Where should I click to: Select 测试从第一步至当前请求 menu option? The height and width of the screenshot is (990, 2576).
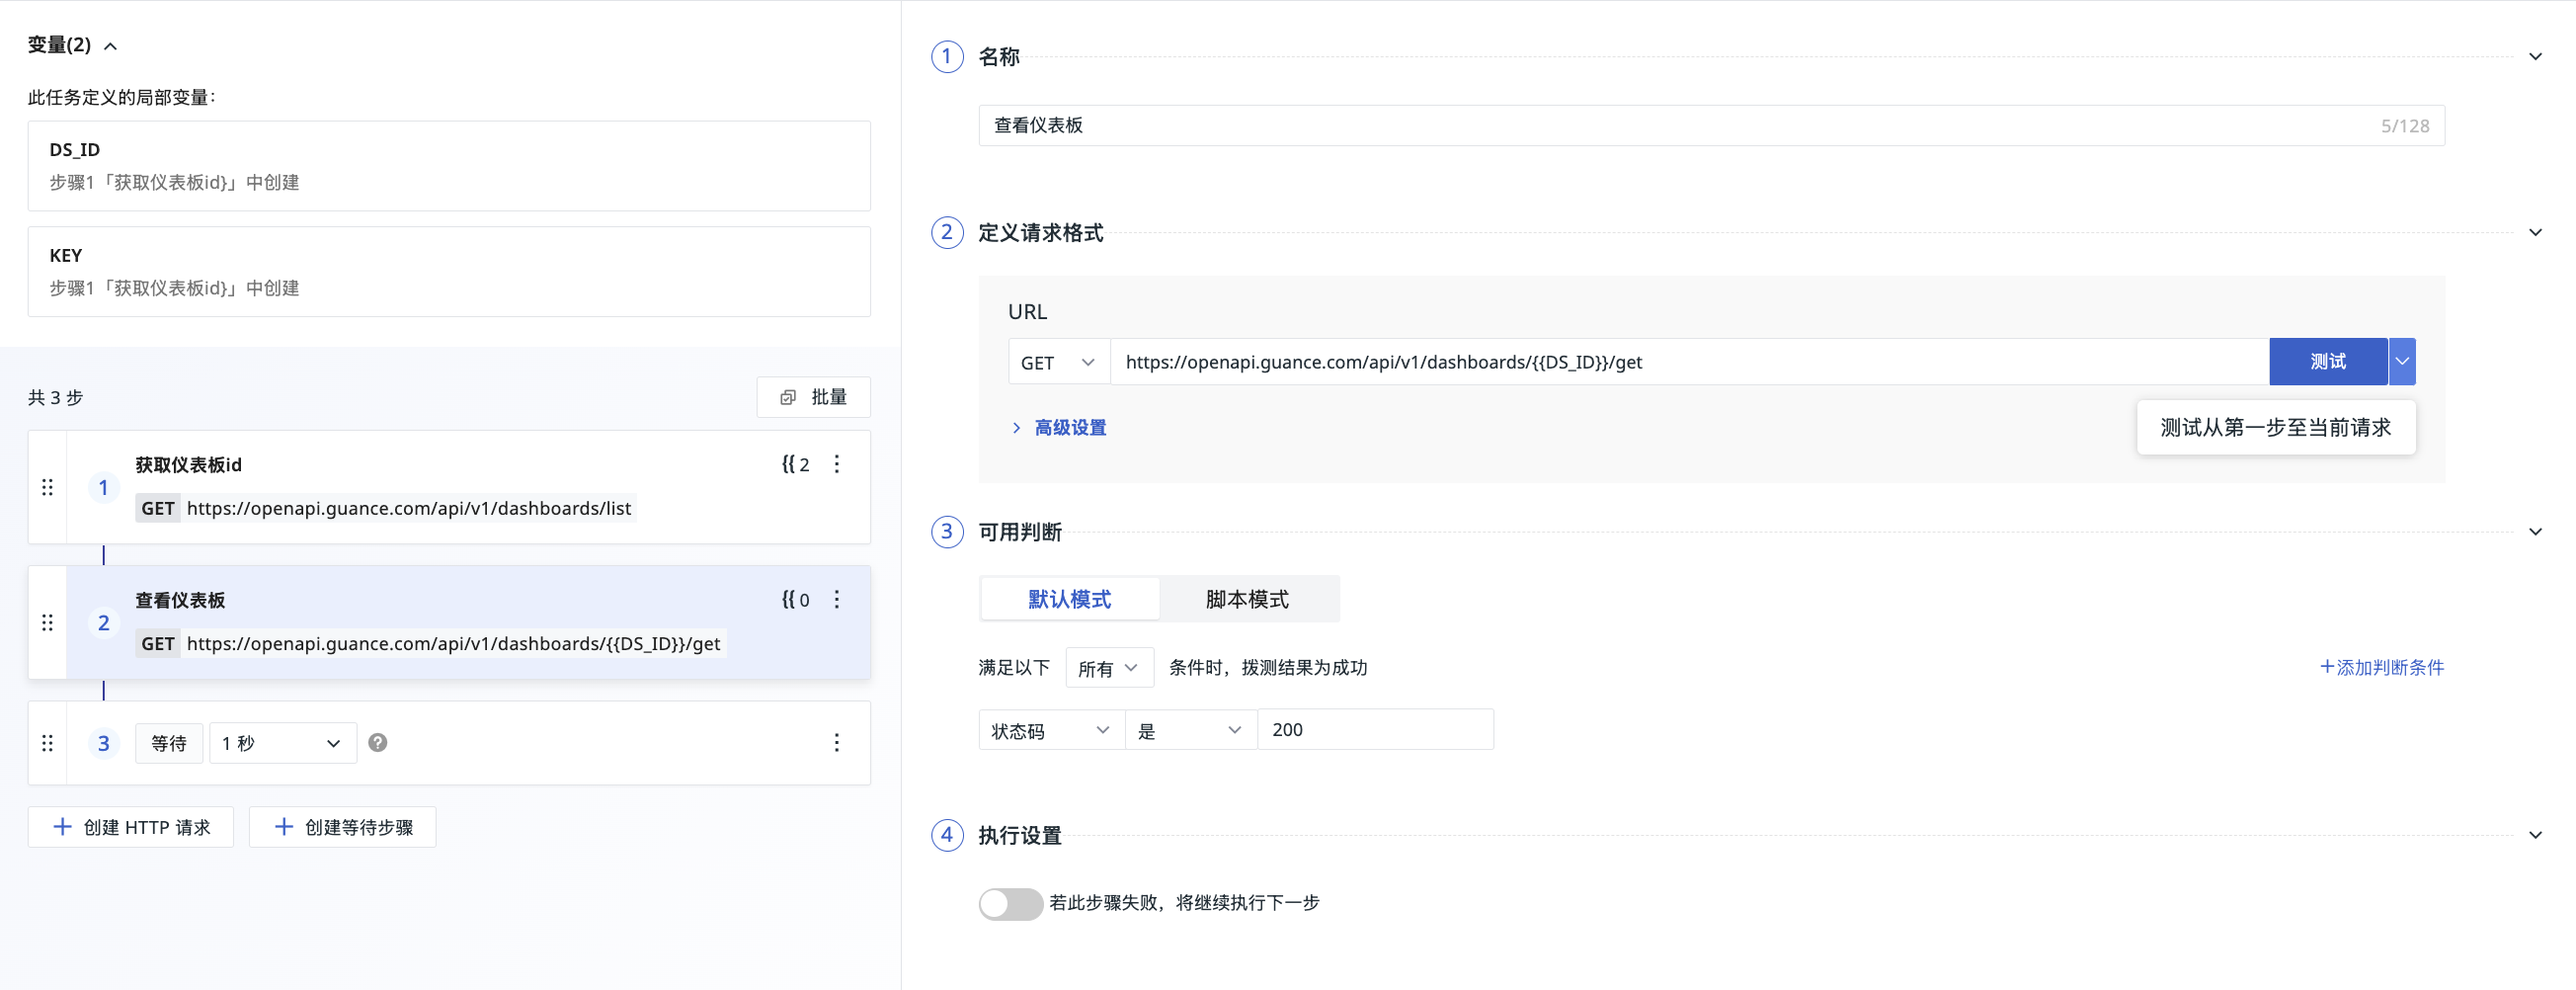[x=2275, y=428]
